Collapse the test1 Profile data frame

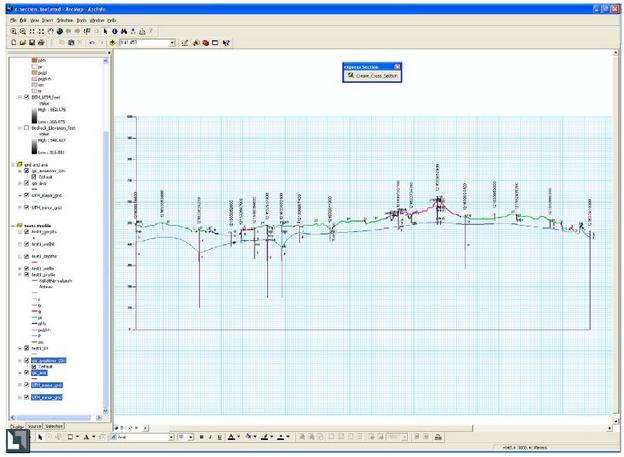pos(13,226)
